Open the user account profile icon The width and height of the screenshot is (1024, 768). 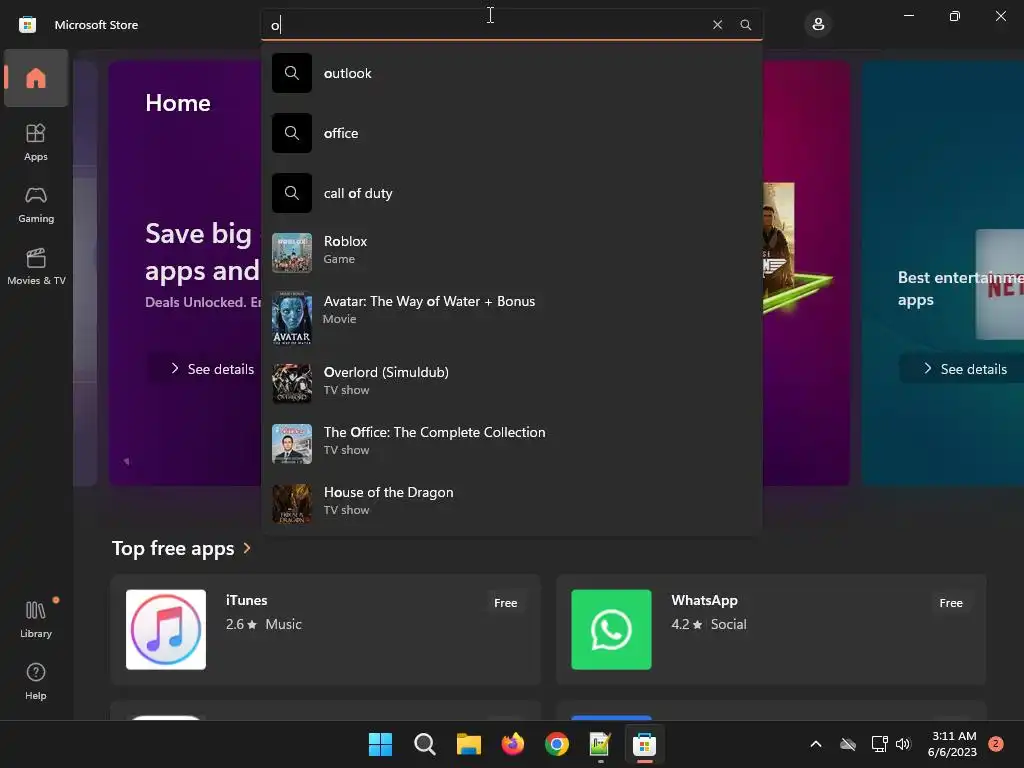pyautogui.click(x=818, y=25)
